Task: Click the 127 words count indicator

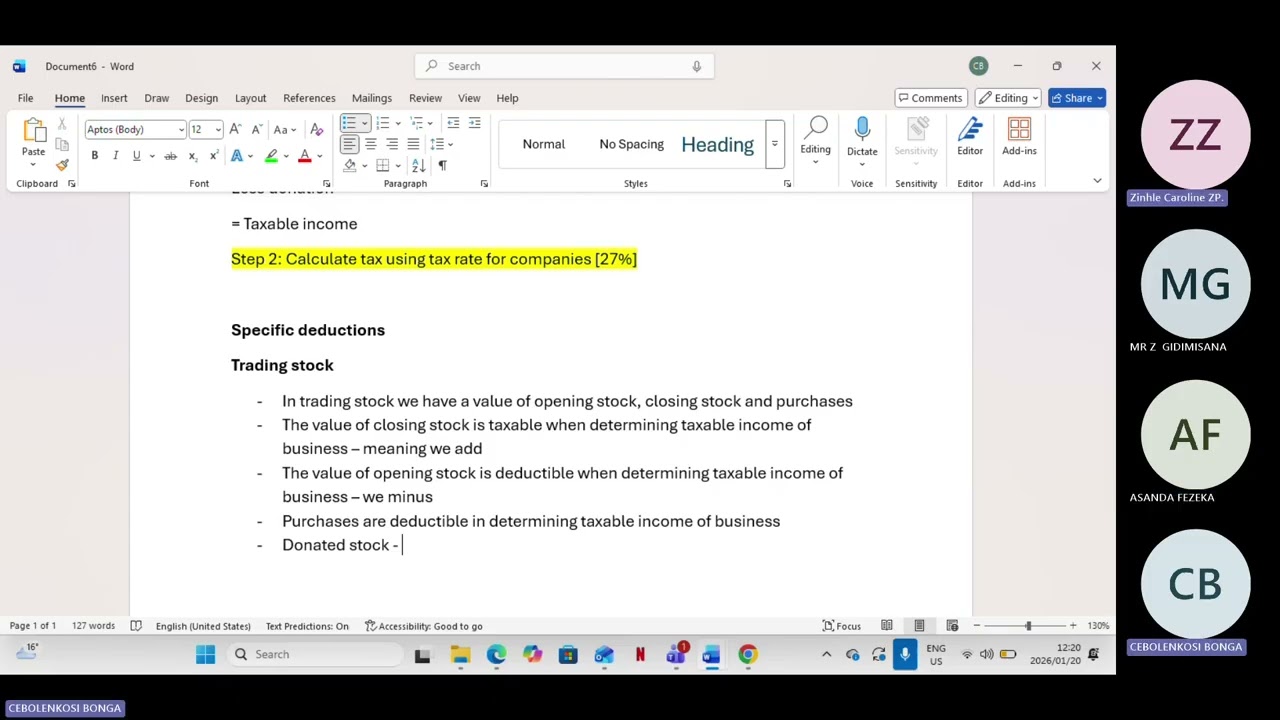Action: (93, 626)
